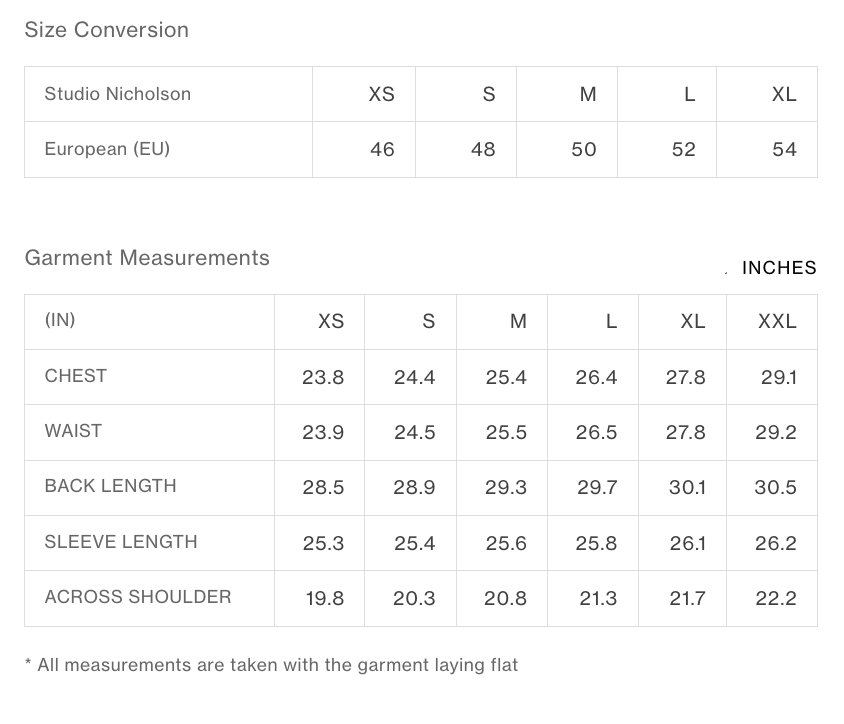Click the Size Conversion heading
The height and width of the screenshot is (724, 844).
coord(107,30)
